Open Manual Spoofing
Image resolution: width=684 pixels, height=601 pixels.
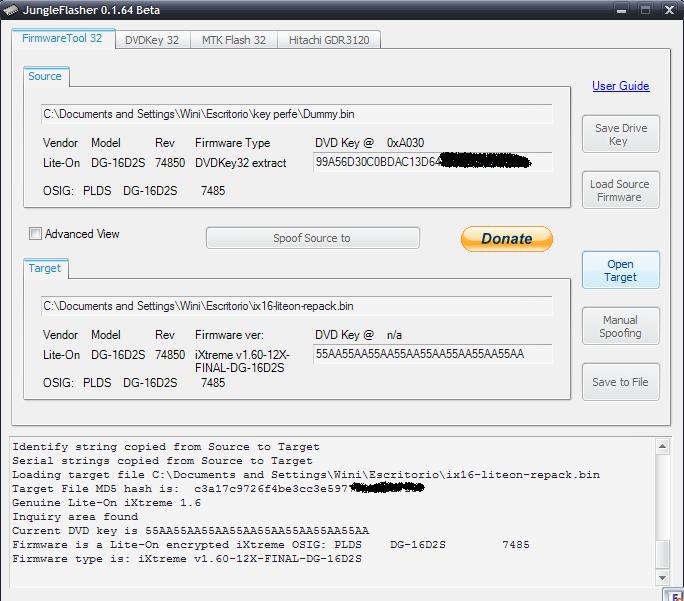[620, 326]
